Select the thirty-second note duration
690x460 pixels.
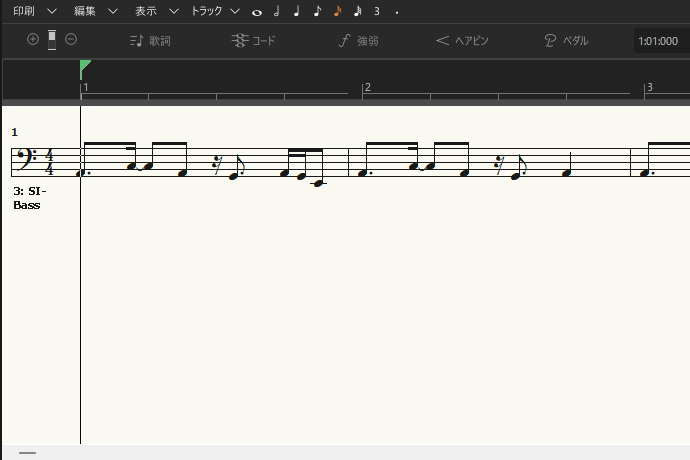tap(357, 11)
